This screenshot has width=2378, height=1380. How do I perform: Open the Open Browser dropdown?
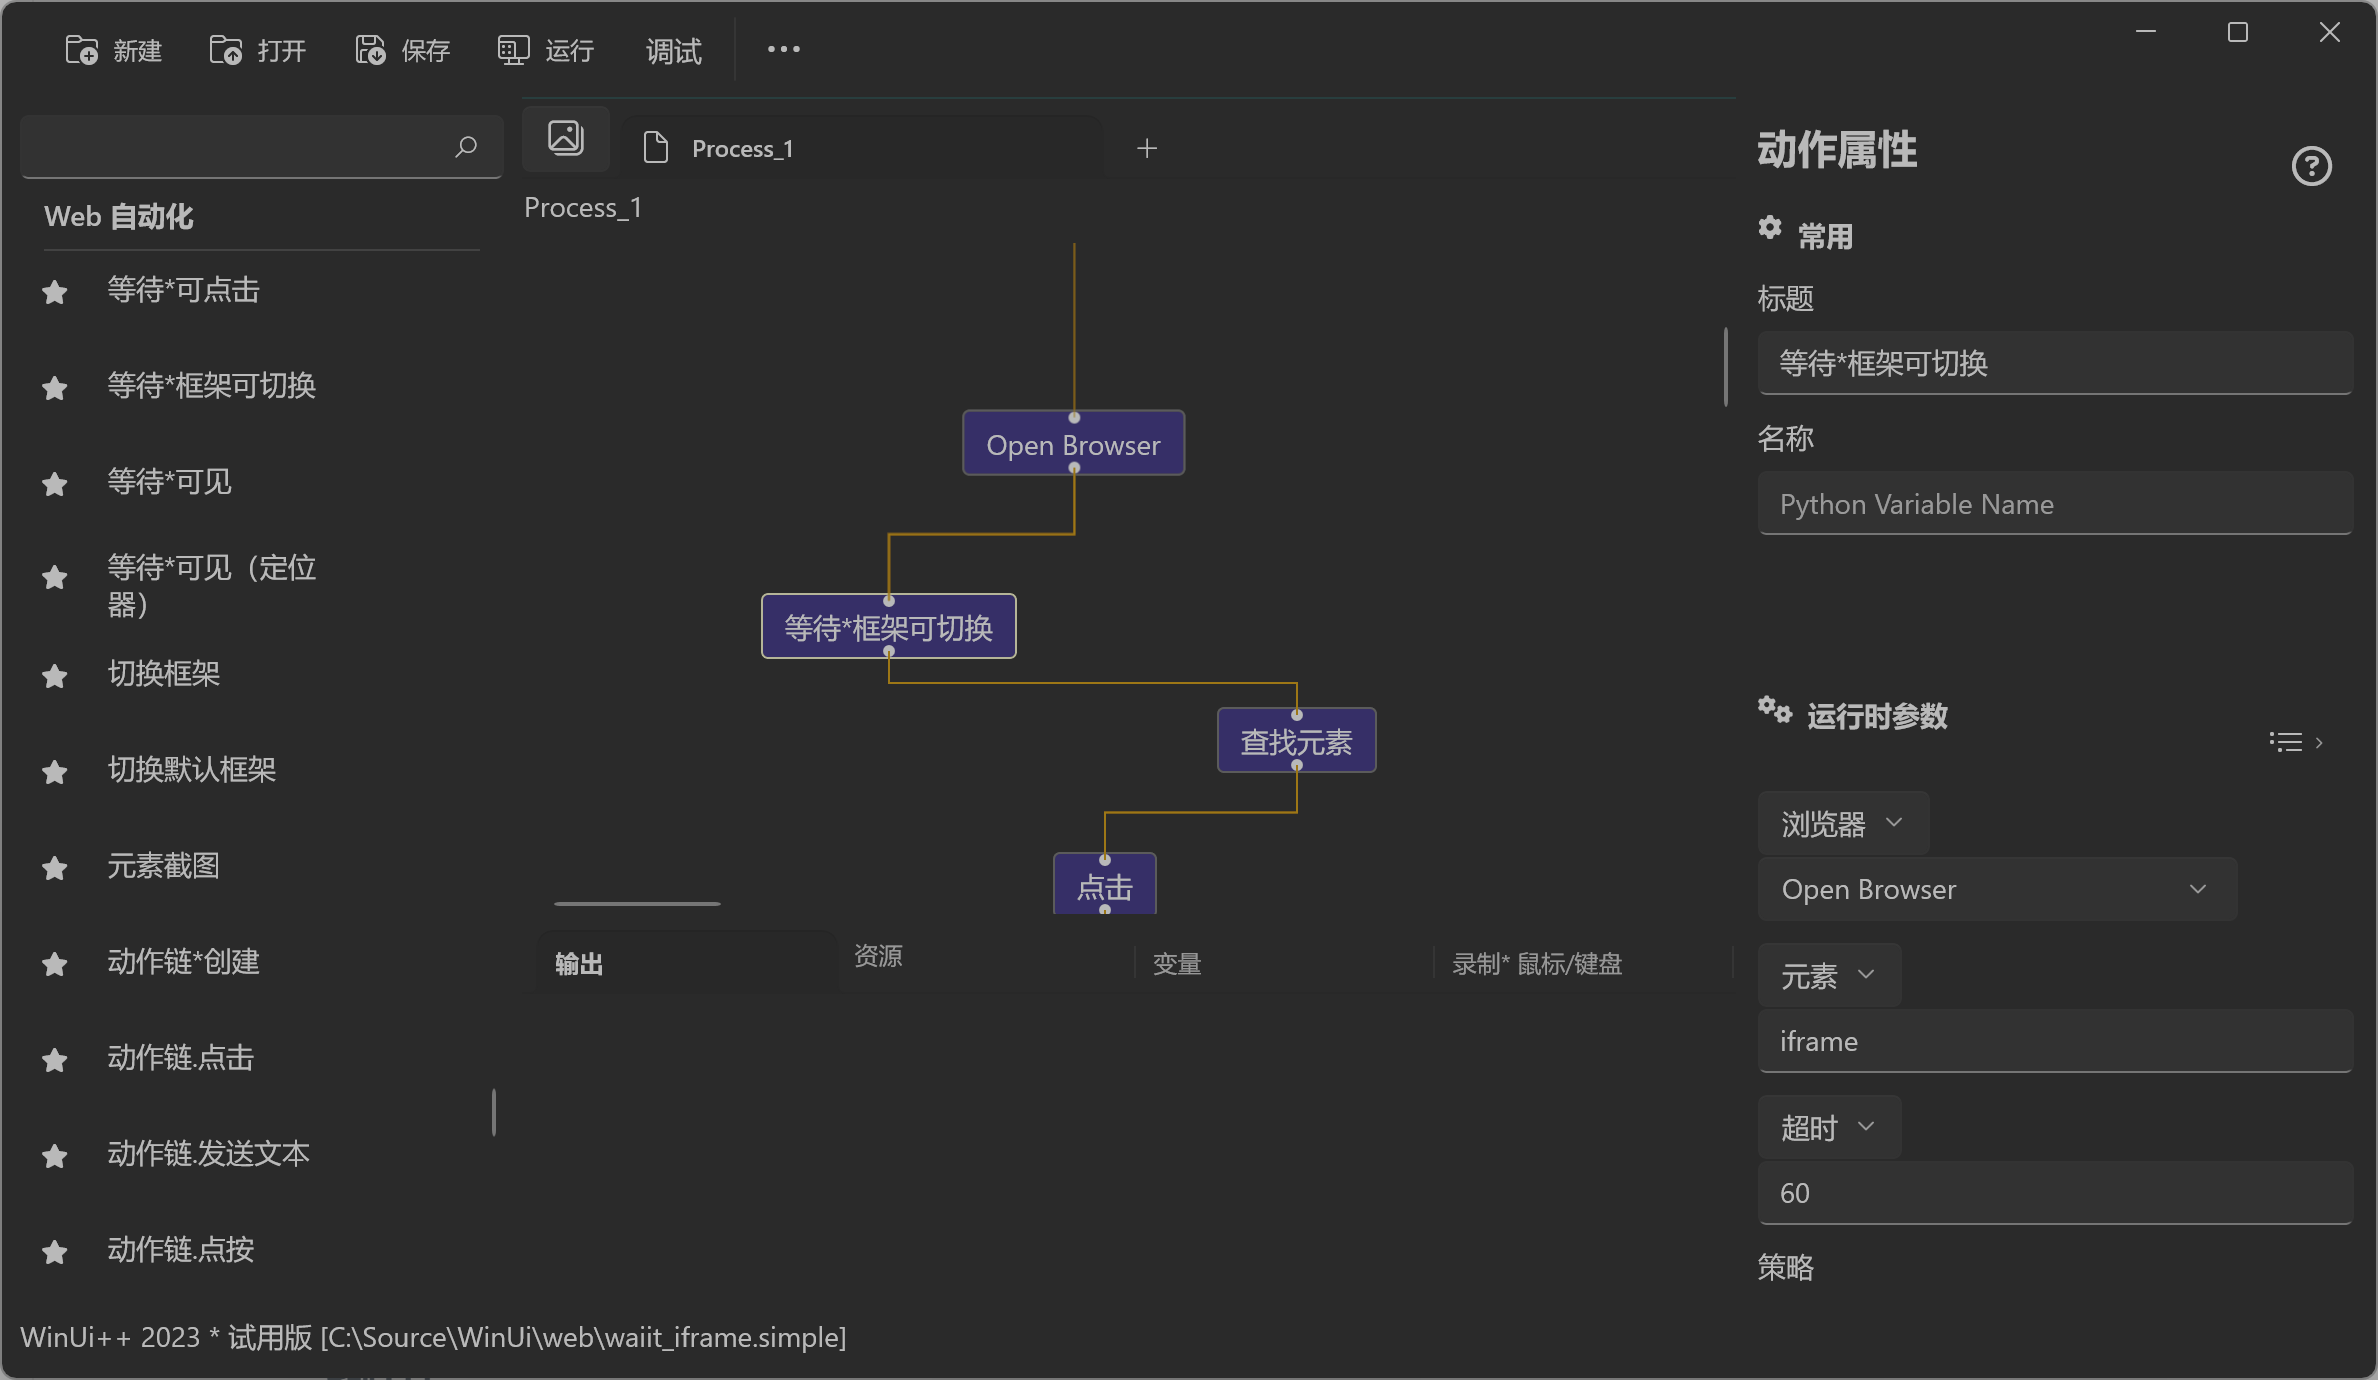pos(1995,889)
